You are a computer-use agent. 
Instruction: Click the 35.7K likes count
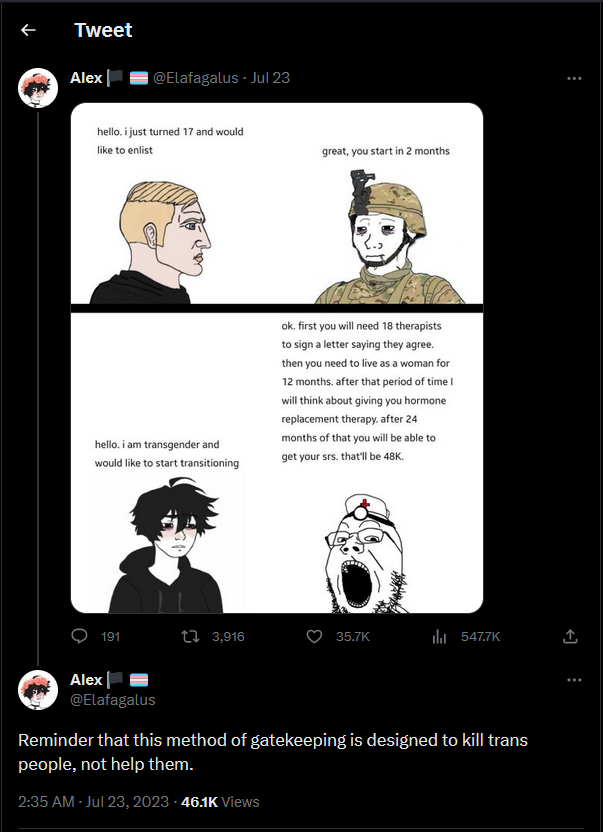352,636
